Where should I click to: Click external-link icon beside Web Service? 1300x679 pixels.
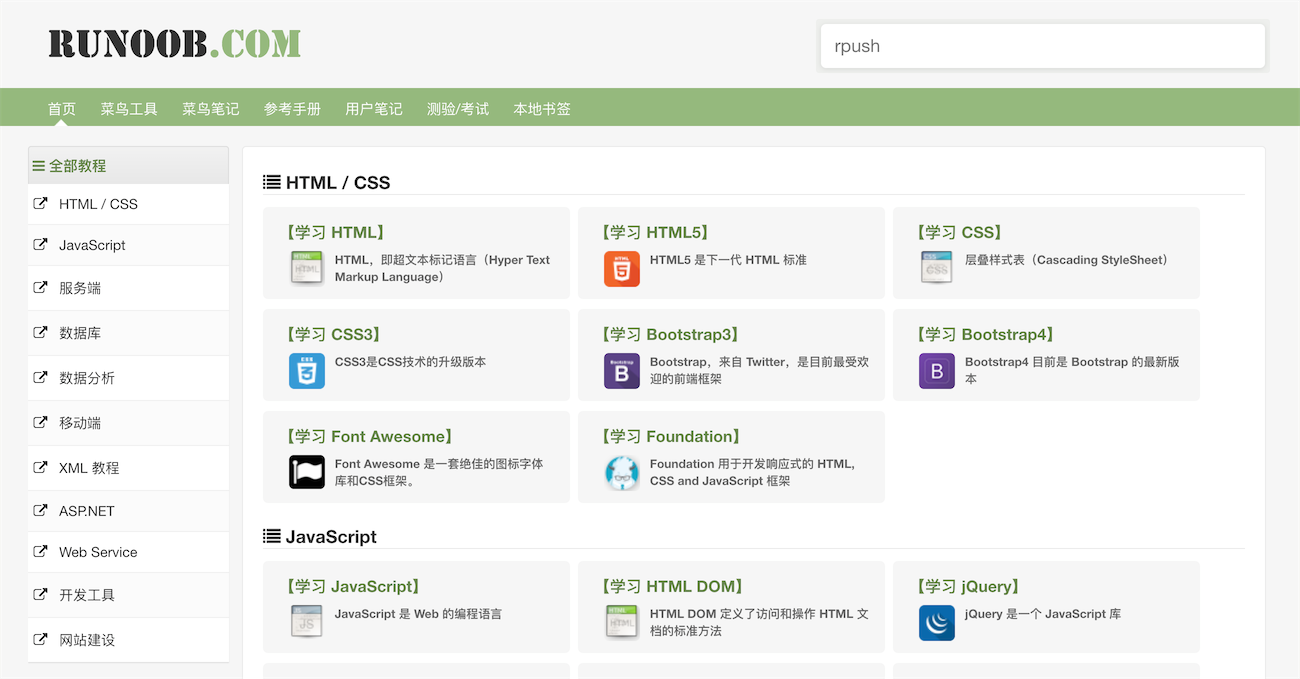click(x=41, y=552)
